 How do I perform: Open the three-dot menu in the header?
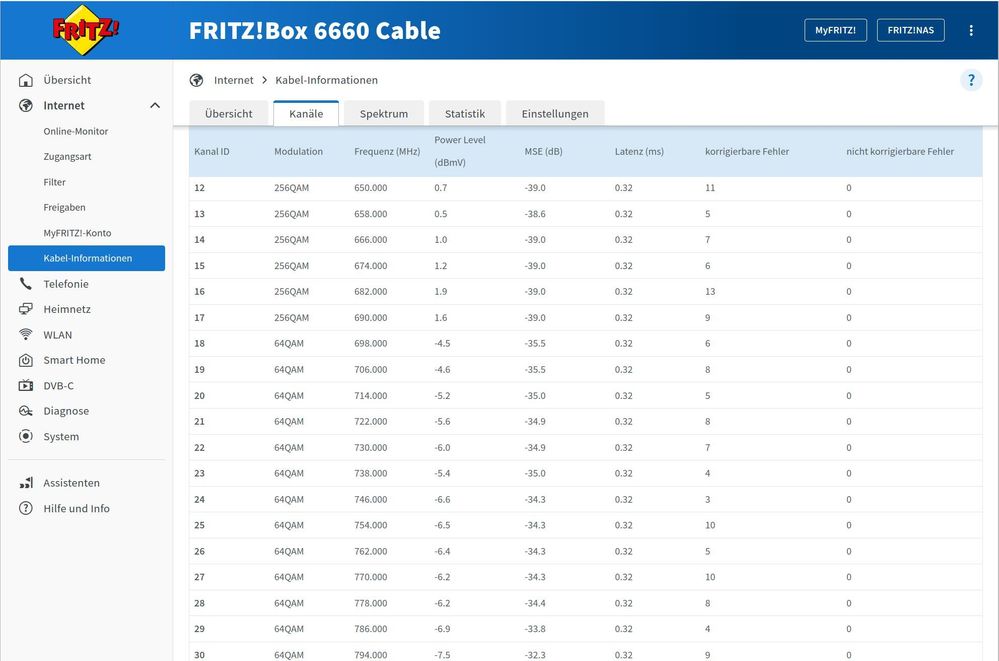[x=970, y=31]
